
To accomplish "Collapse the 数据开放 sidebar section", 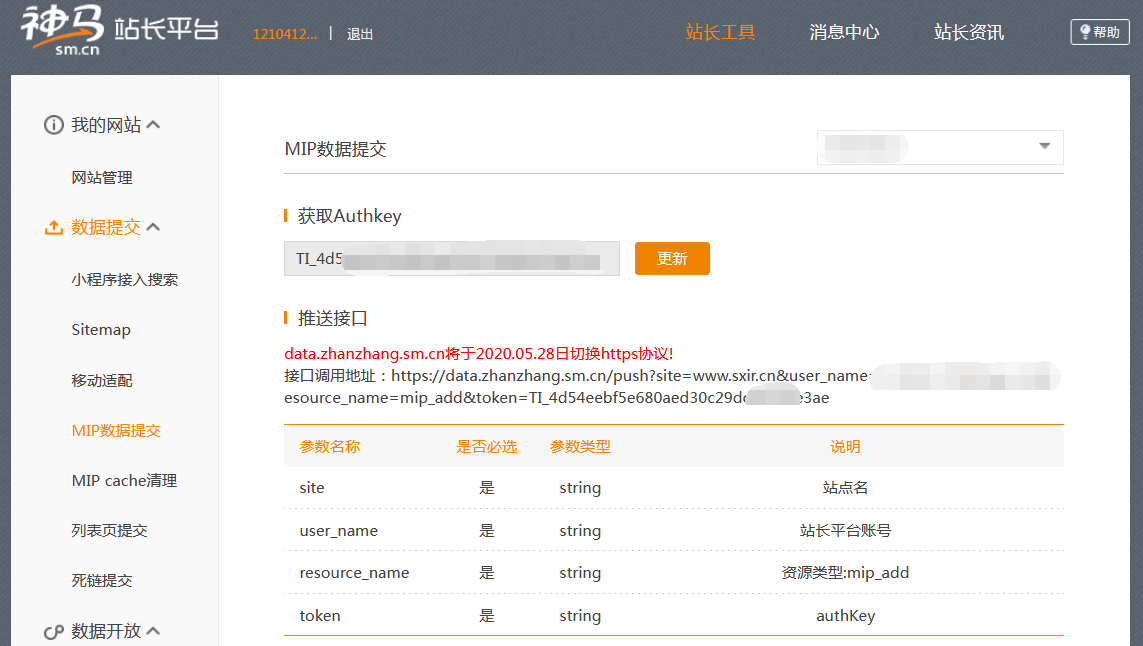I will [x=154, y=632].
